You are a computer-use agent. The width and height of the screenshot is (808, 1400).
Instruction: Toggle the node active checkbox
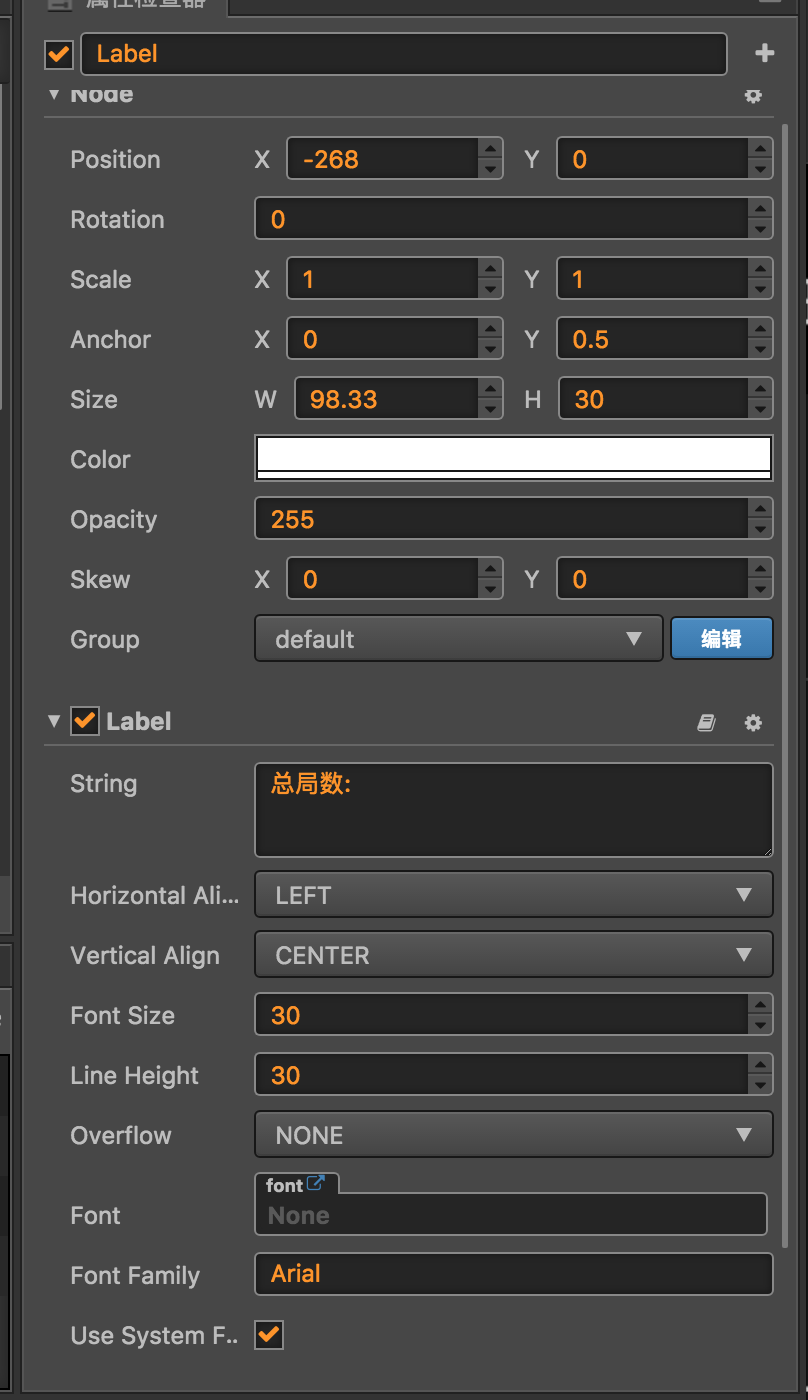[60, 54]
